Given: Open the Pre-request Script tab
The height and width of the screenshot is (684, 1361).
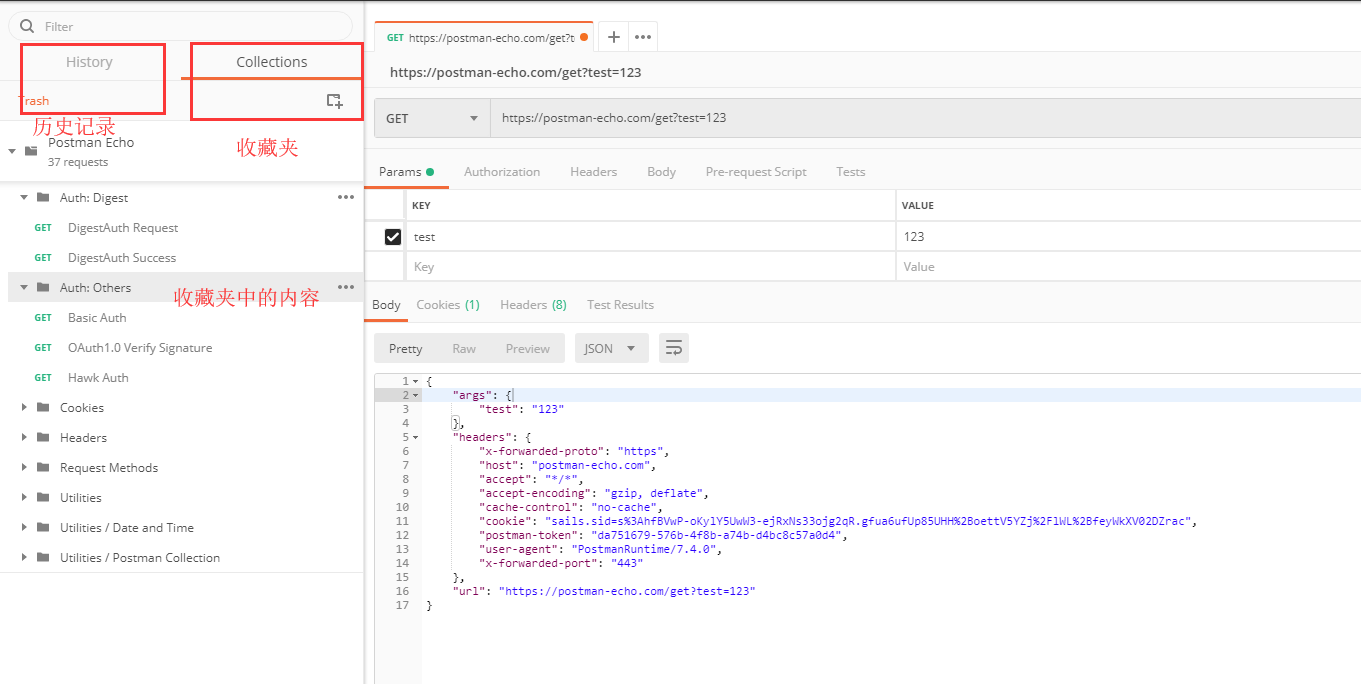Looking at the screenshot, I should [x=756, y=172].
